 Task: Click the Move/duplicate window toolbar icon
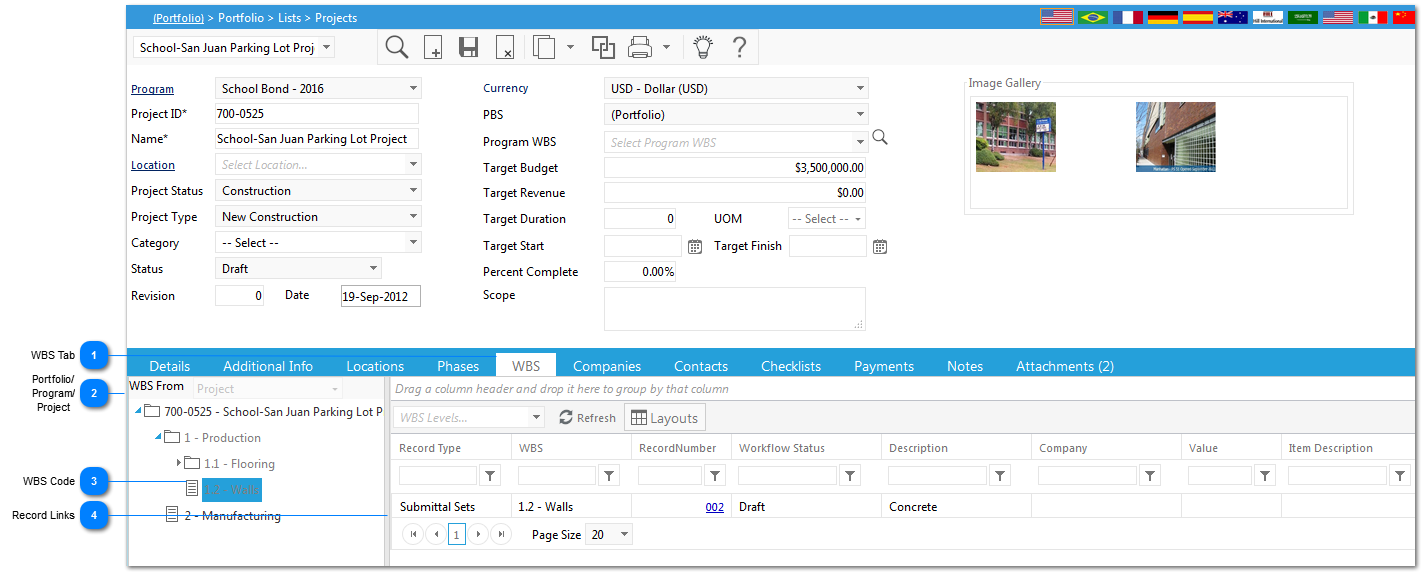(x=603, y=47)
